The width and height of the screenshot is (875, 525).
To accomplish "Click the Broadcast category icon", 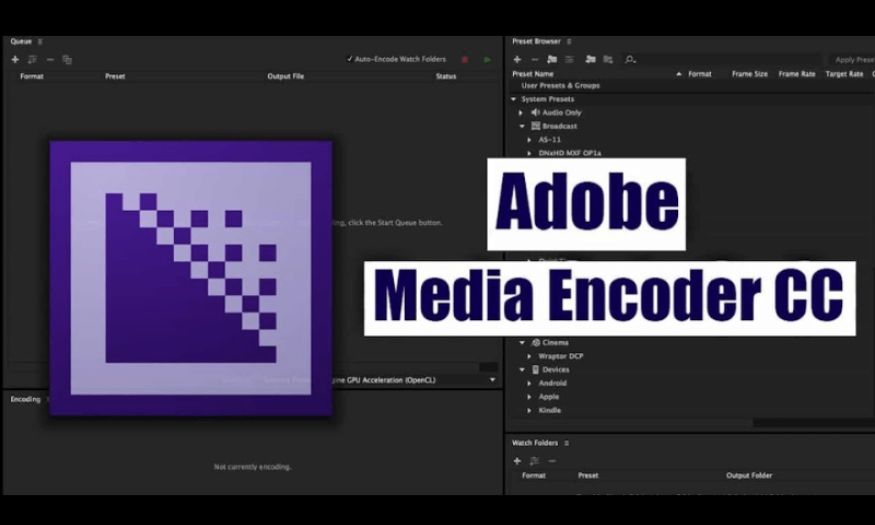I will 536,126.
